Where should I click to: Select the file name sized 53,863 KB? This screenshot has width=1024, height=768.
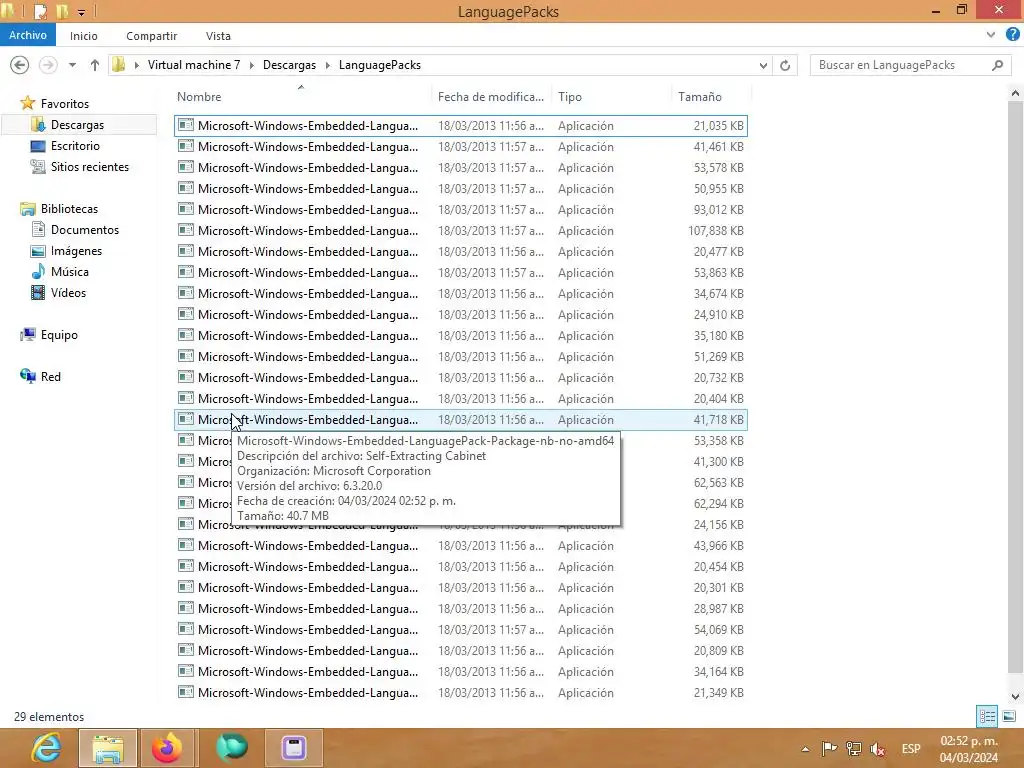pyautogui.click(x=308, y=272)
